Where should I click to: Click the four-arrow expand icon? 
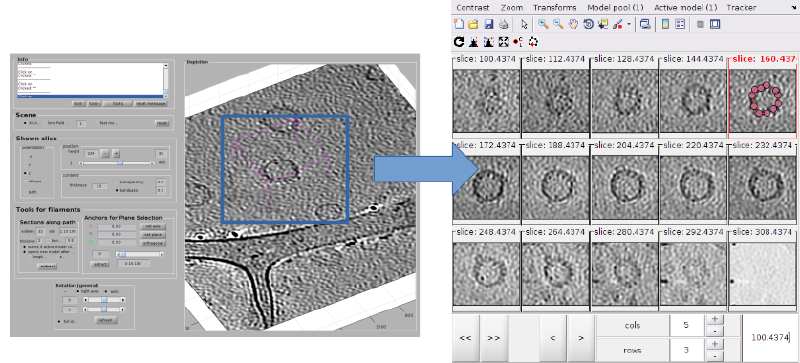click(x=504, y=42)
